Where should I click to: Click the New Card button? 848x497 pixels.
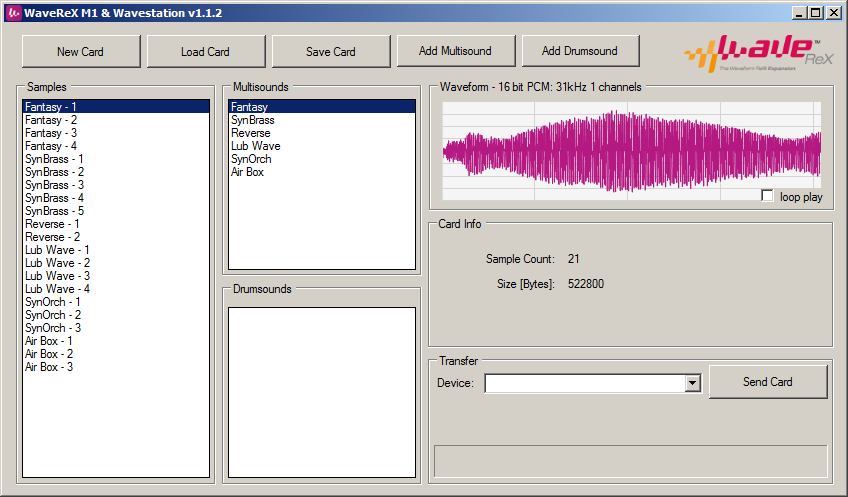click(x=81, y=51)
